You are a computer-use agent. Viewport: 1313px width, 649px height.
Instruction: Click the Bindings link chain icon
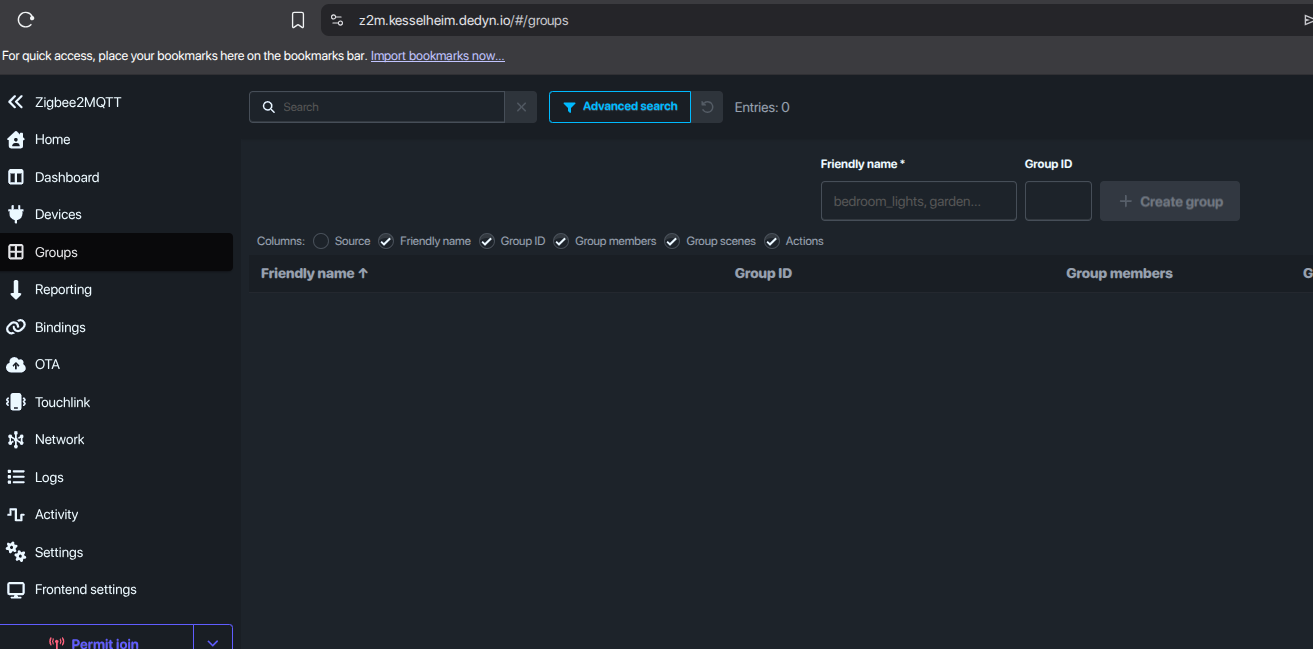(x=15, y=327)
